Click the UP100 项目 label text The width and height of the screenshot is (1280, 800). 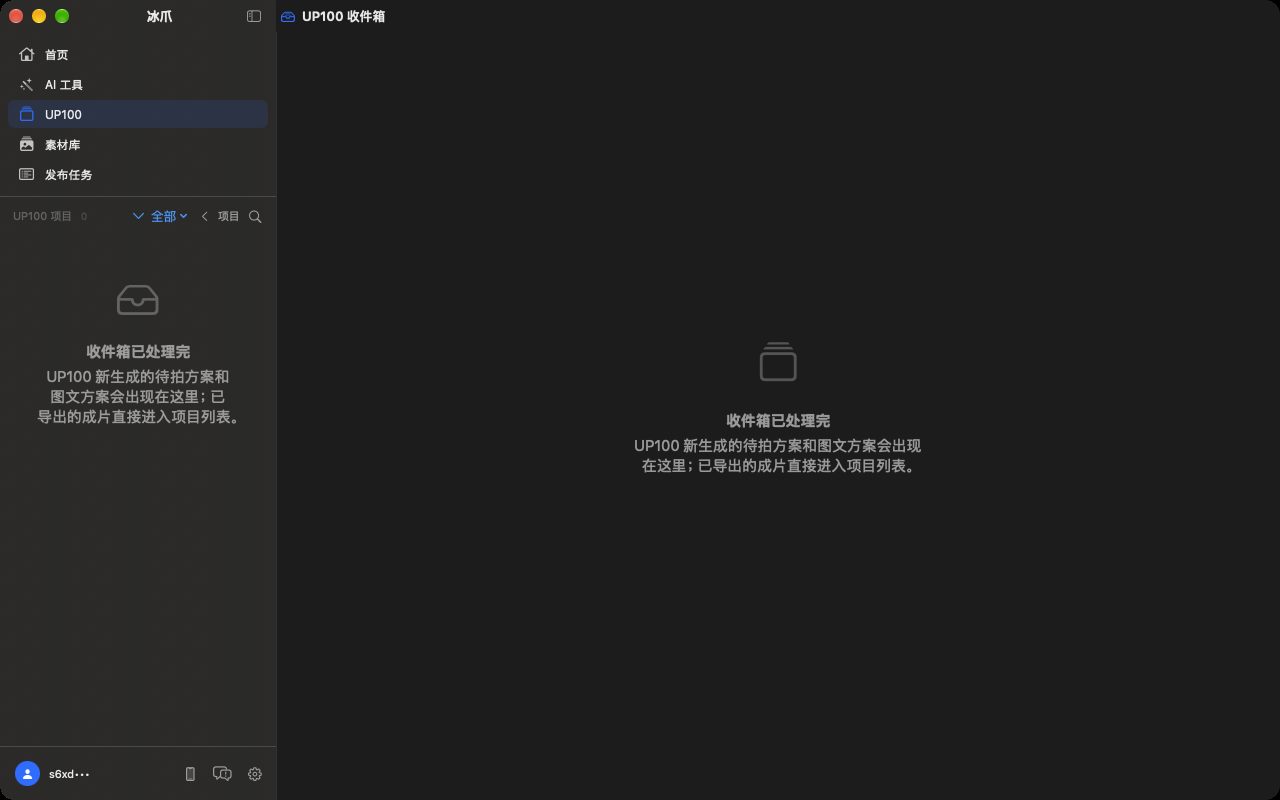[42, 216]
